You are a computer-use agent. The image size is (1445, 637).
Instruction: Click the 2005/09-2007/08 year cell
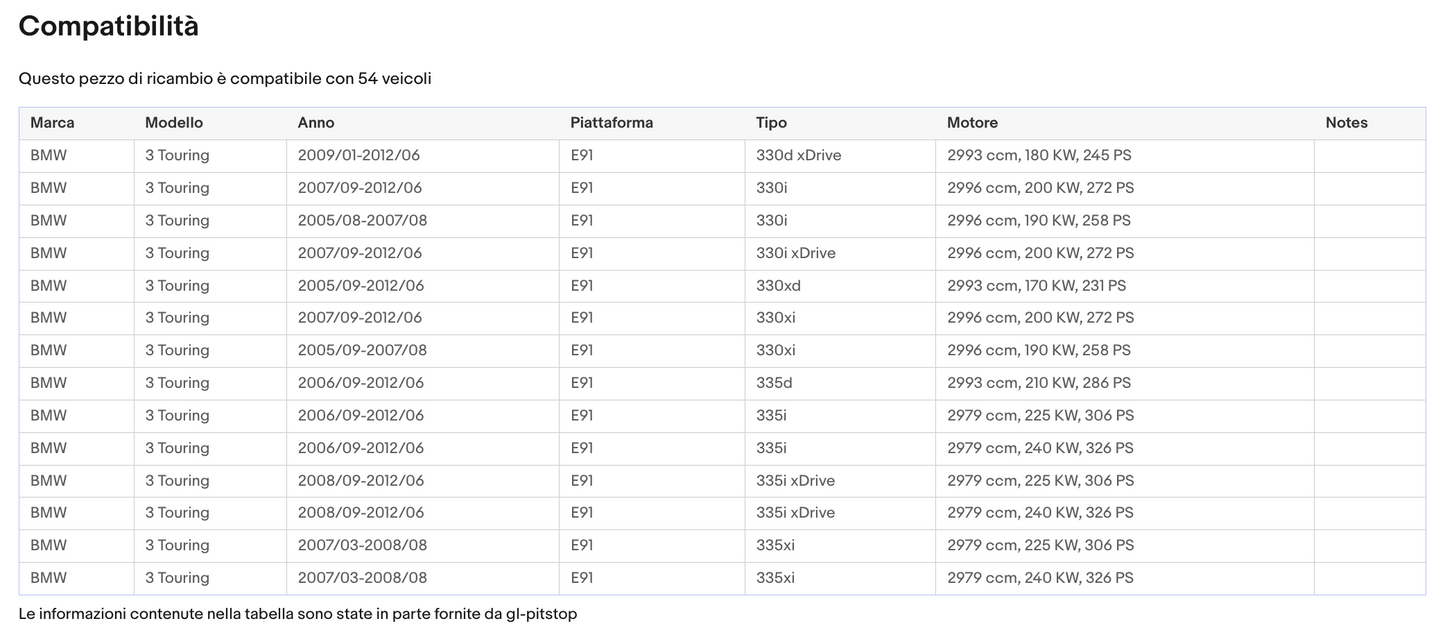coord(362,351)
